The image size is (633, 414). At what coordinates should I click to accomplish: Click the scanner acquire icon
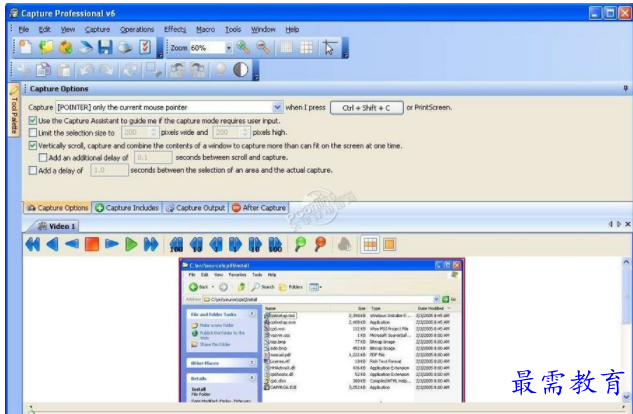tap(86, 47)
